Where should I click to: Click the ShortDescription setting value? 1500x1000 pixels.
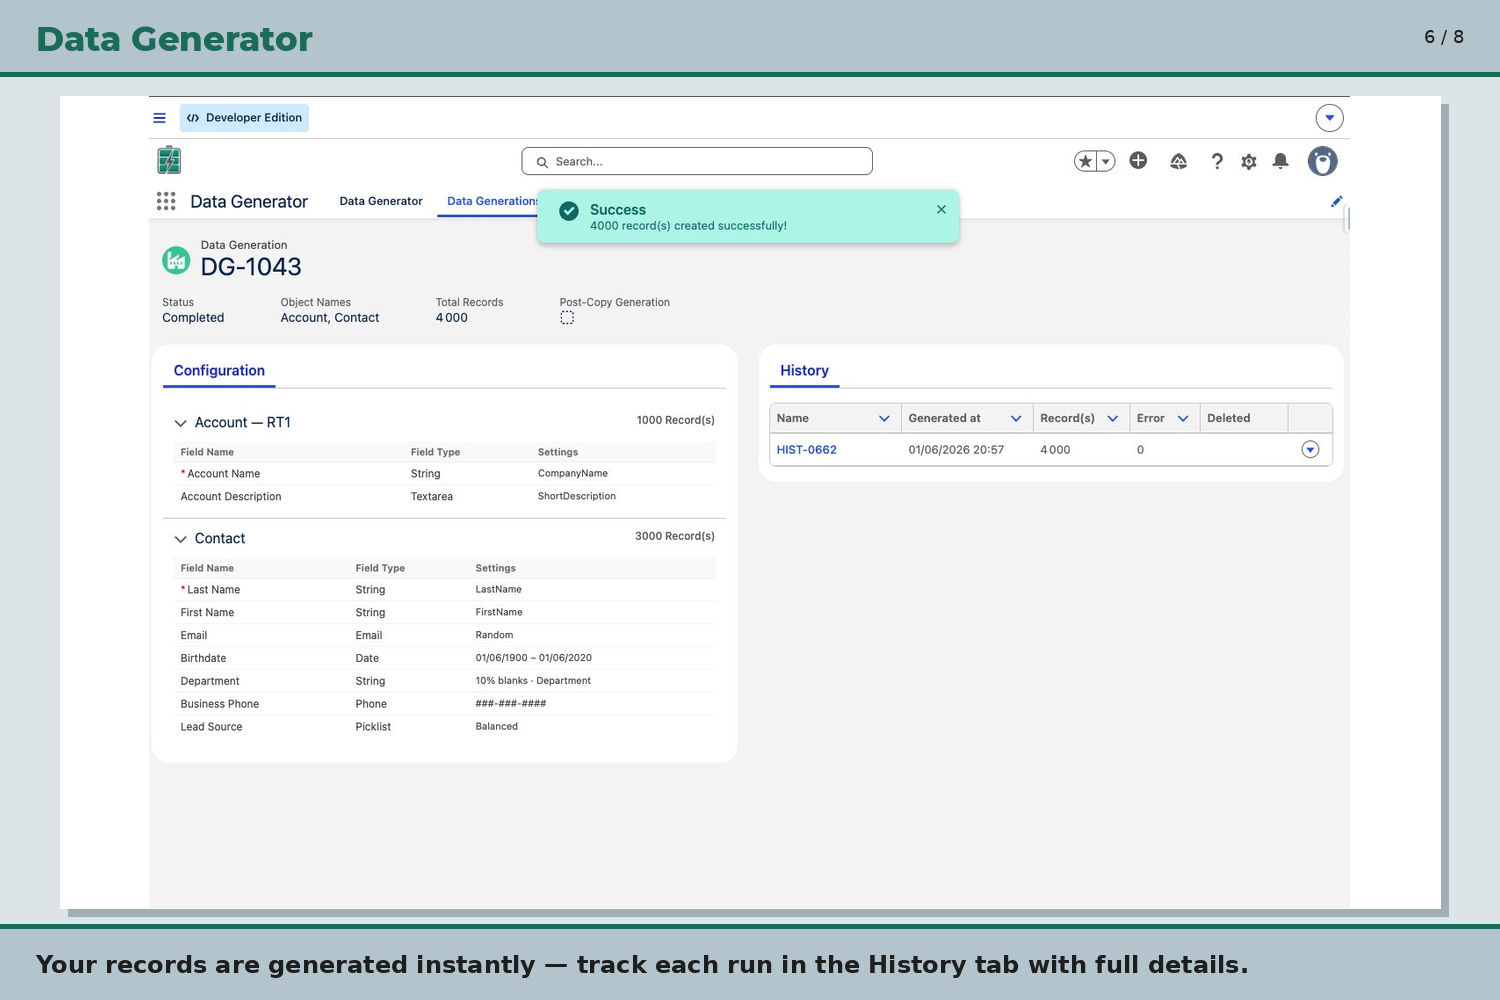point(577,496)
